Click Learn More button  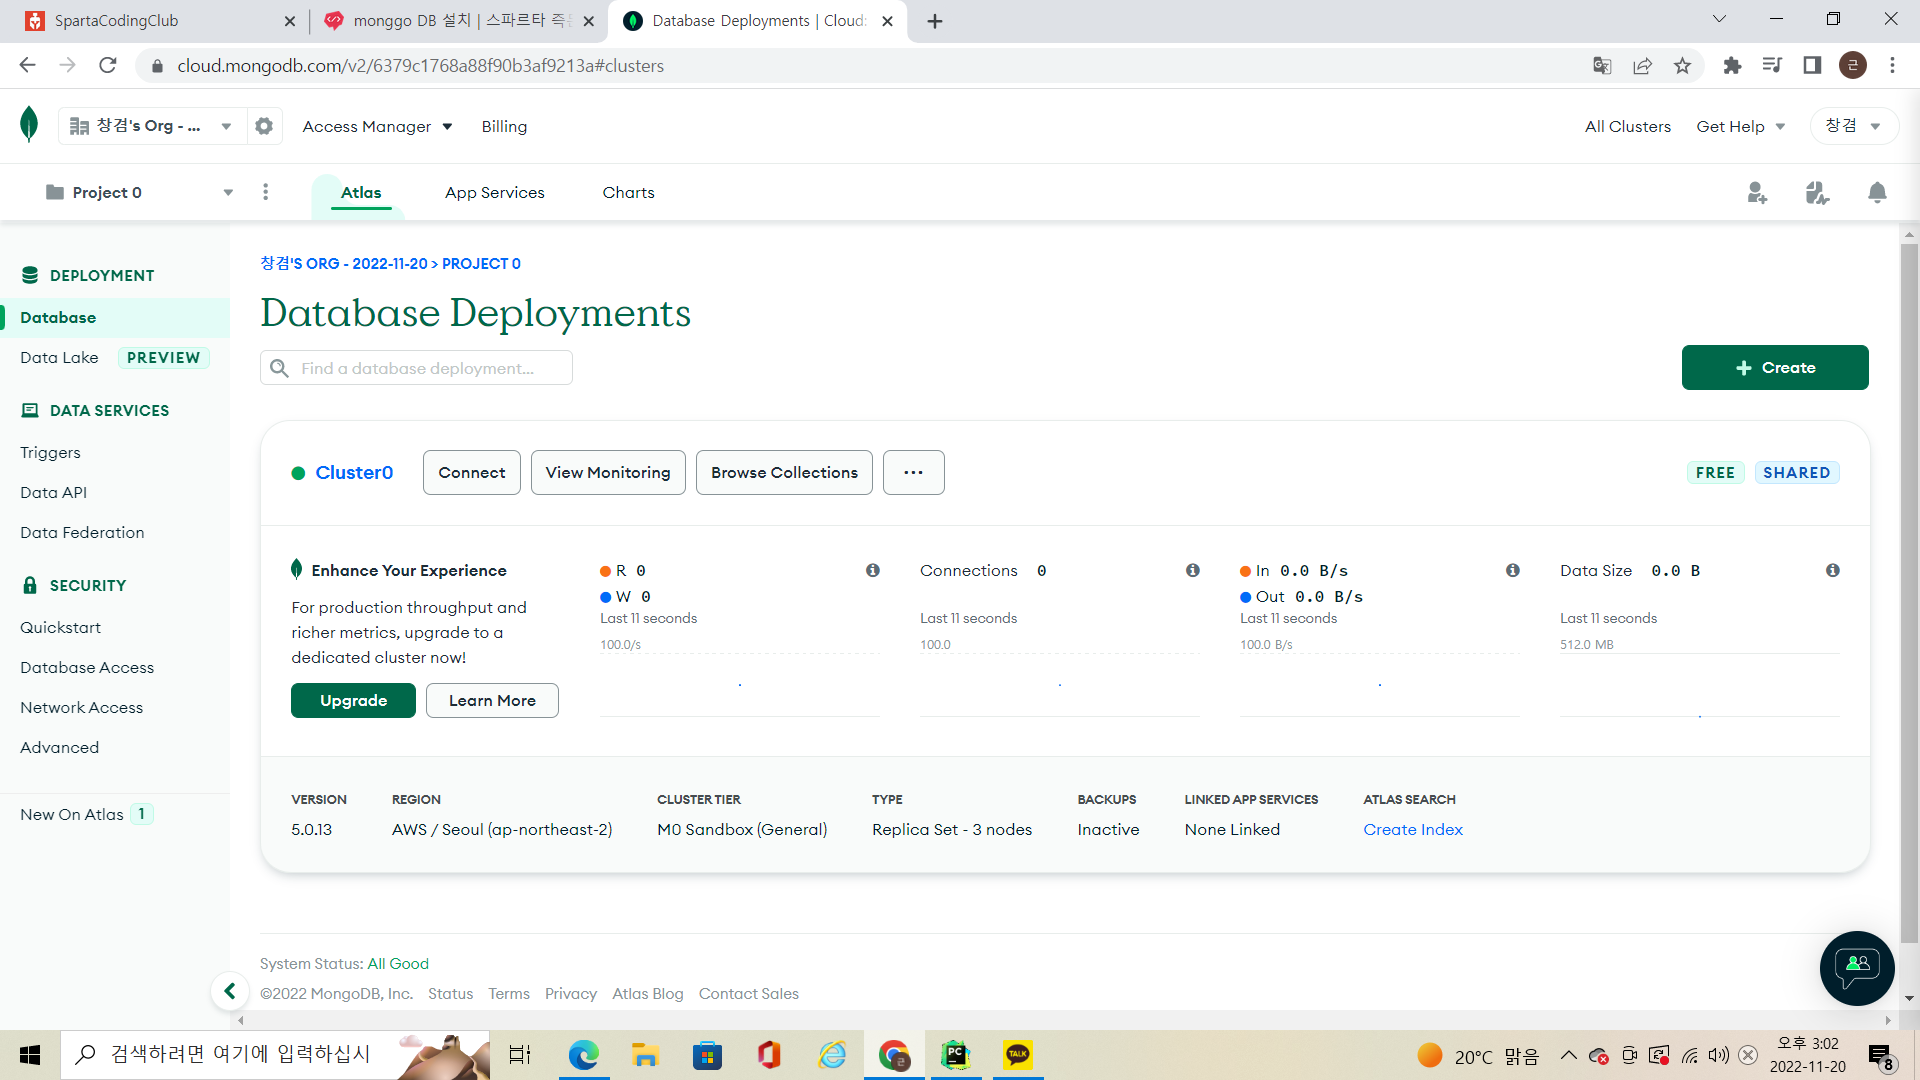(492, 701)
